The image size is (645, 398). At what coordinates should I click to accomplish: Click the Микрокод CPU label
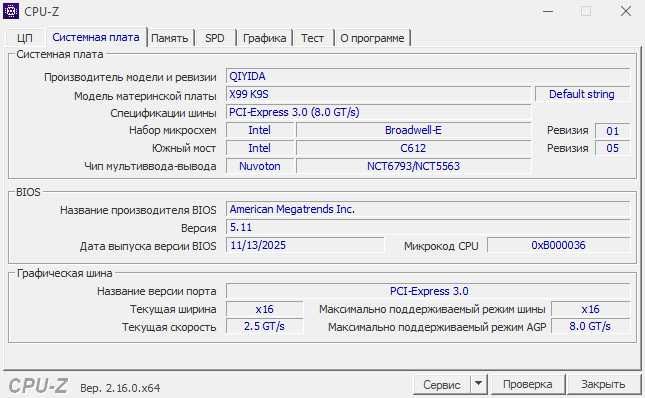click(441, 246)
